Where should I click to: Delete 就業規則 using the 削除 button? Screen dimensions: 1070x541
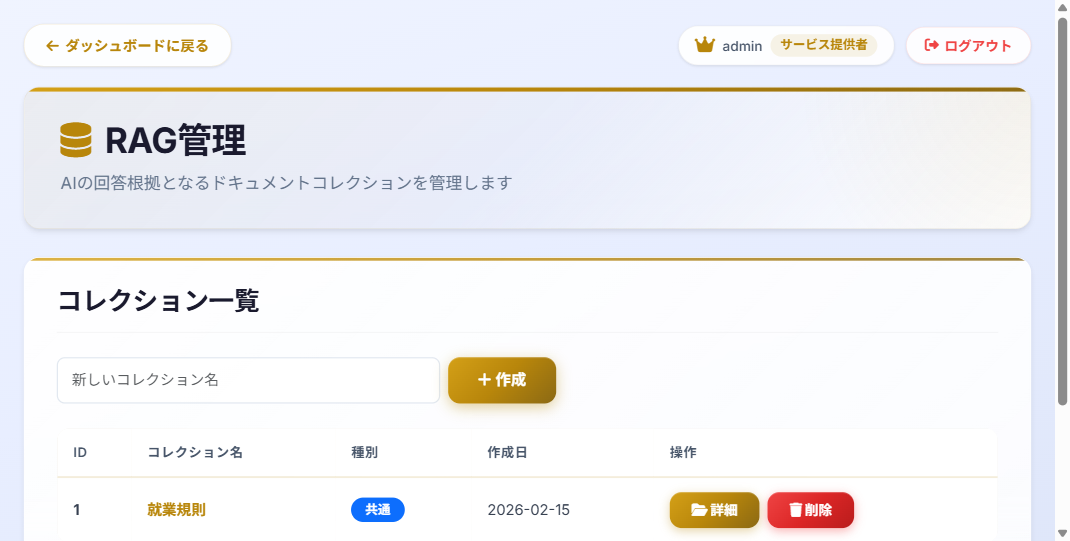click(810, 510)
